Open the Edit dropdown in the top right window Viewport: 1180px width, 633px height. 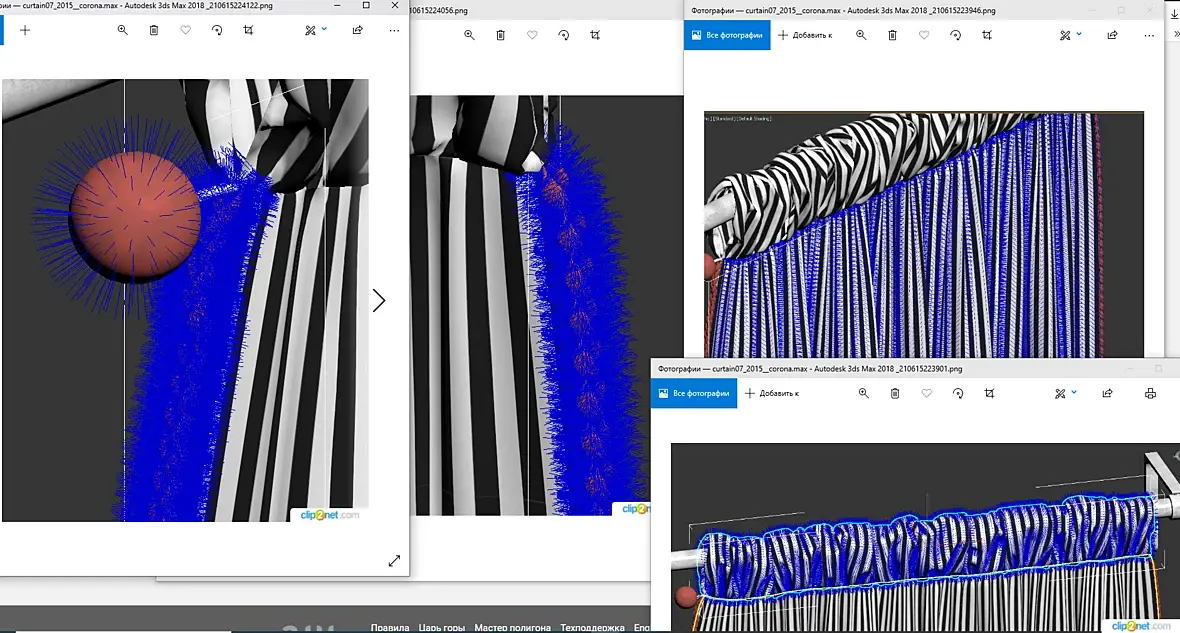point(1070,35)
